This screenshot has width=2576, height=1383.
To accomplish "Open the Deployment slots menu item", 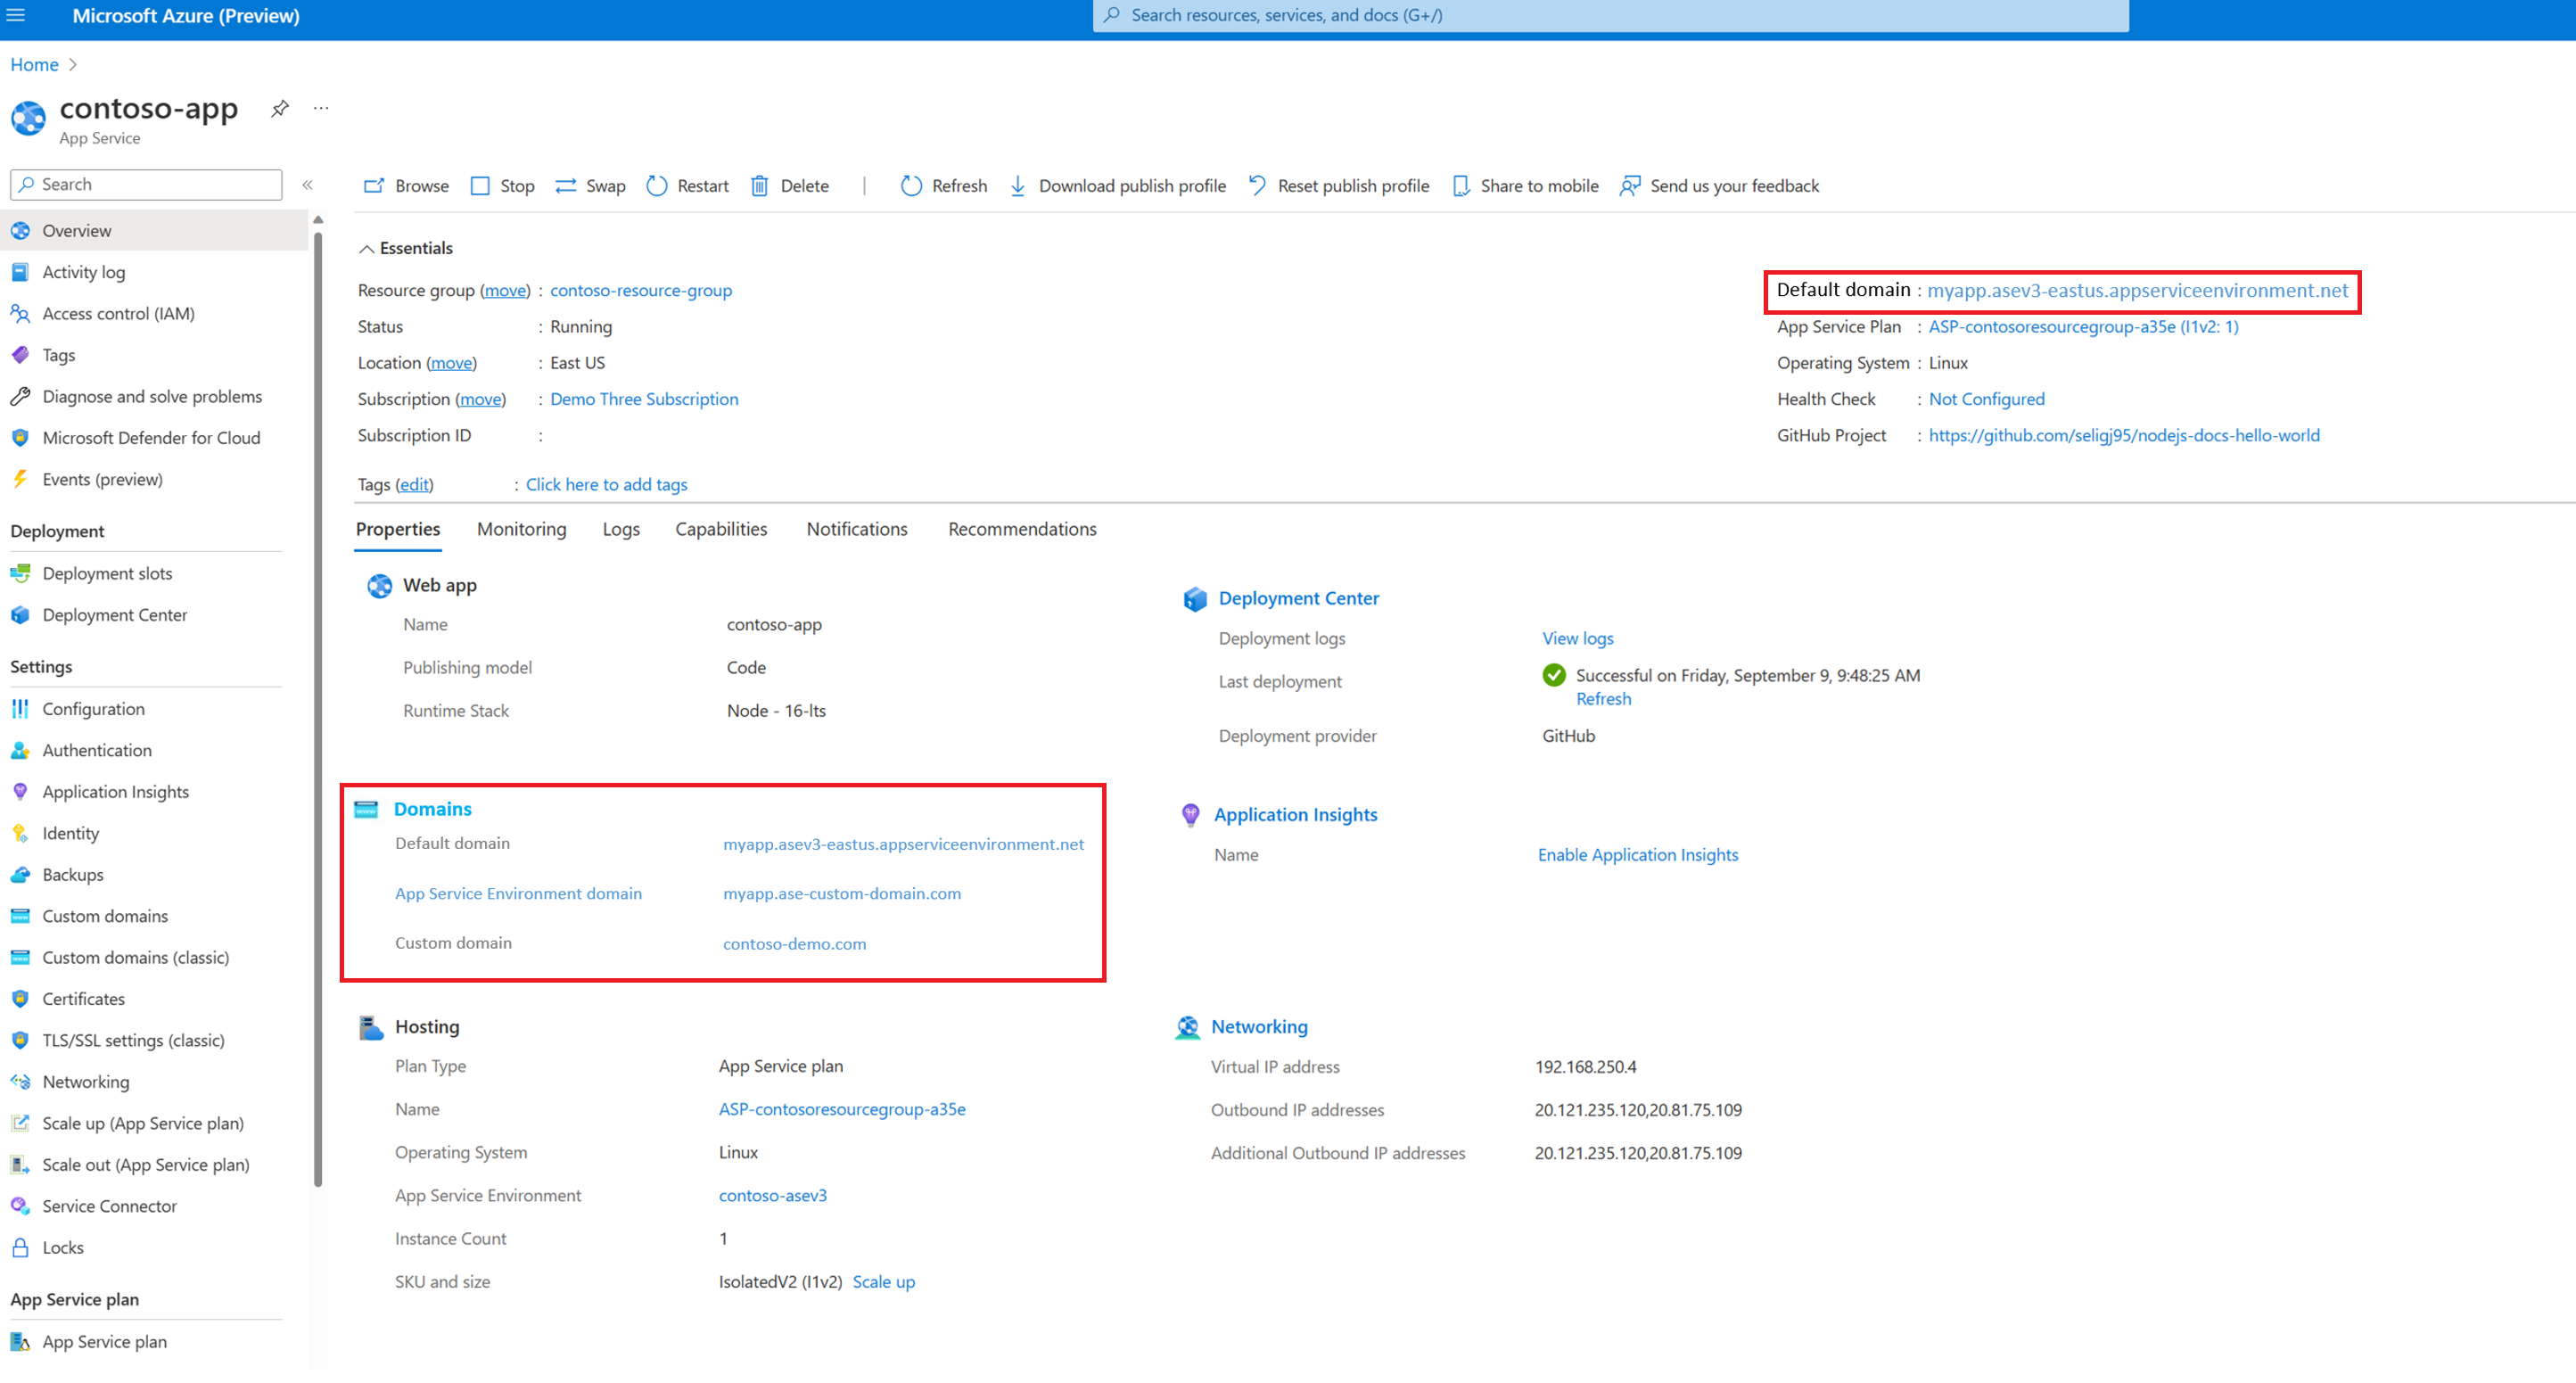I will tap(107, 573).
